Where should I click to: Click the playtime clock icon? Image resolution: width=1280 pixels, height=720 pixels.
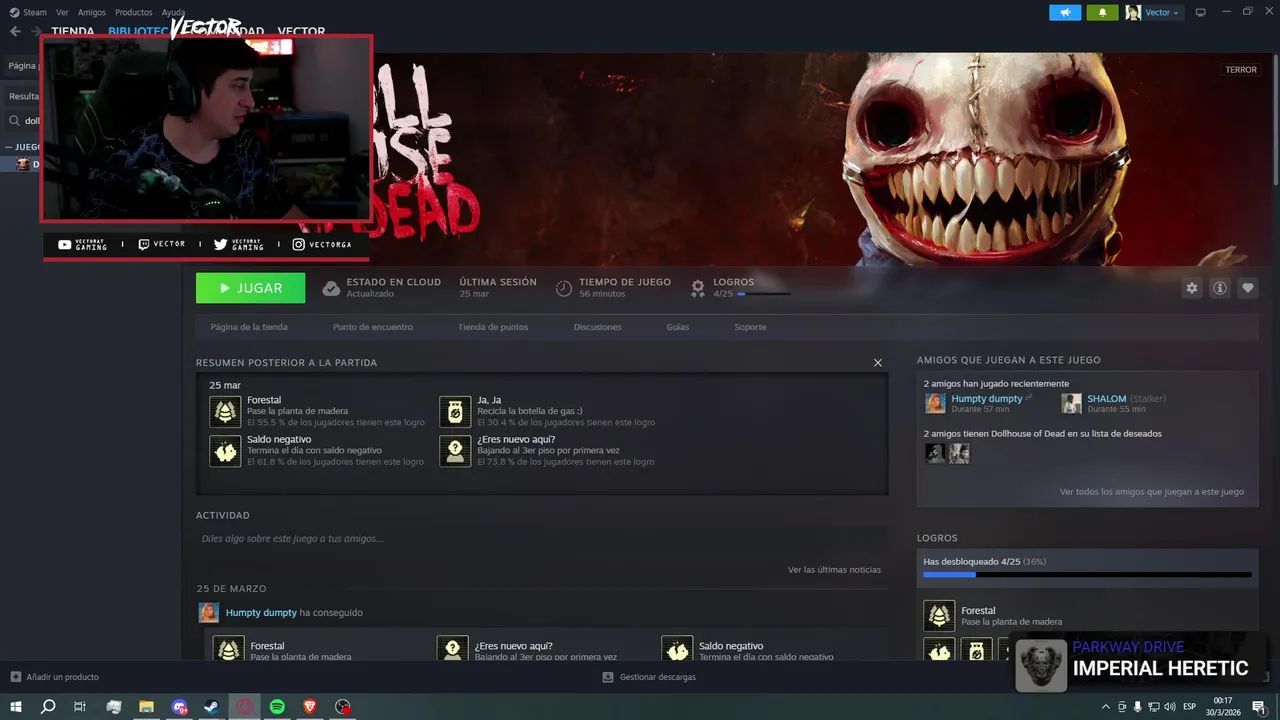click(x=564, y=289)
